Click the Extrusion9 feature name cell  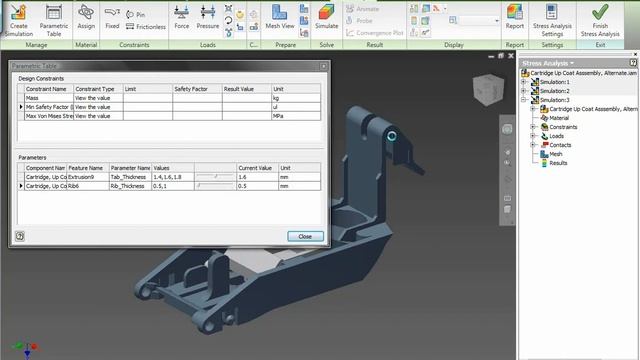88,177
